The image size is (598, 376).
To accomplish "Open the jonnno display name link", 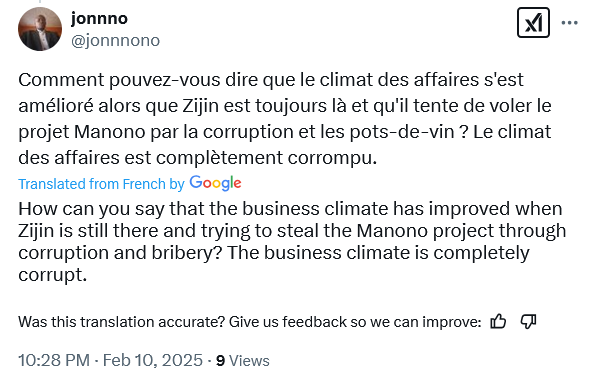I will [99, 18].
